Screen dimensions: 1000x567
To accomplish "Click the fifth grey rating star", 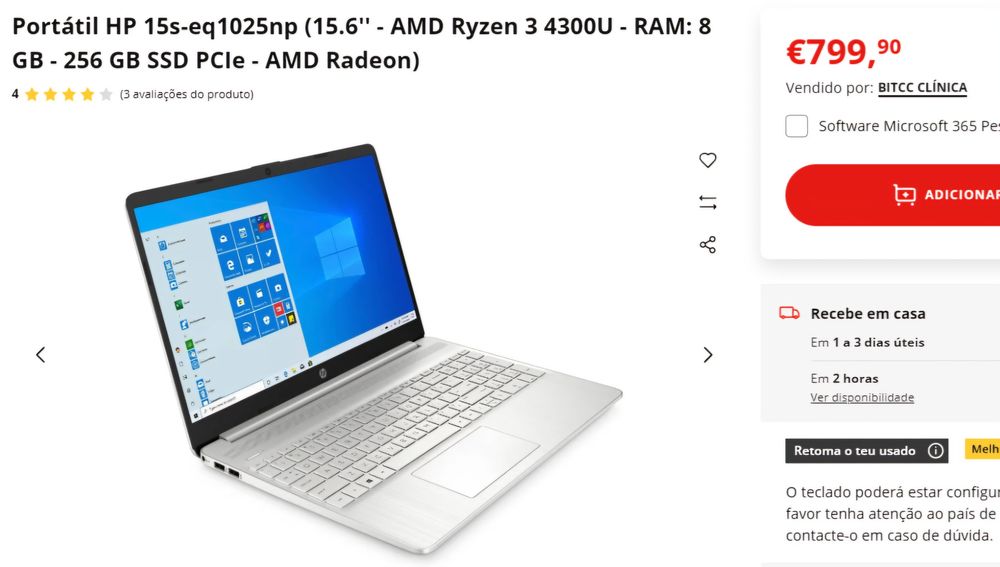I will pos(107,94).
